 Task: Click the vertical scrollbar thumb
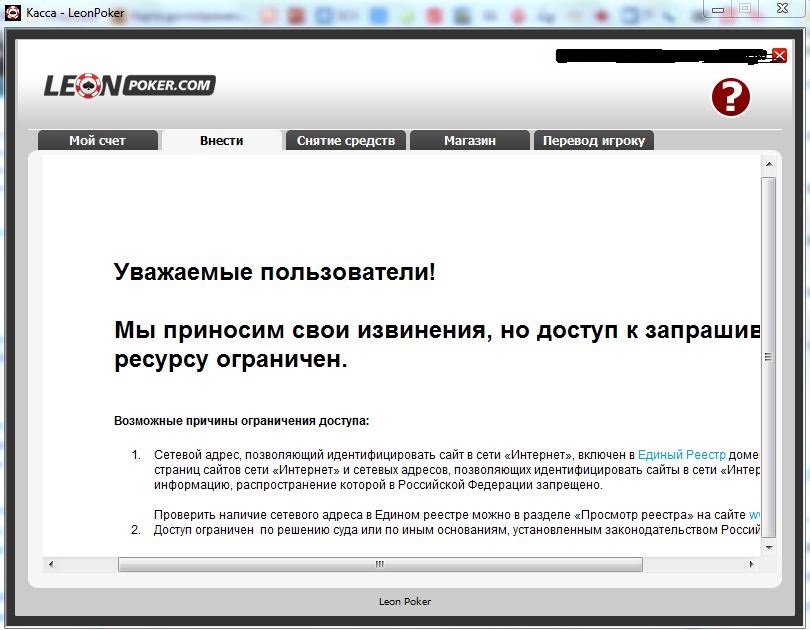click(769, 355)
